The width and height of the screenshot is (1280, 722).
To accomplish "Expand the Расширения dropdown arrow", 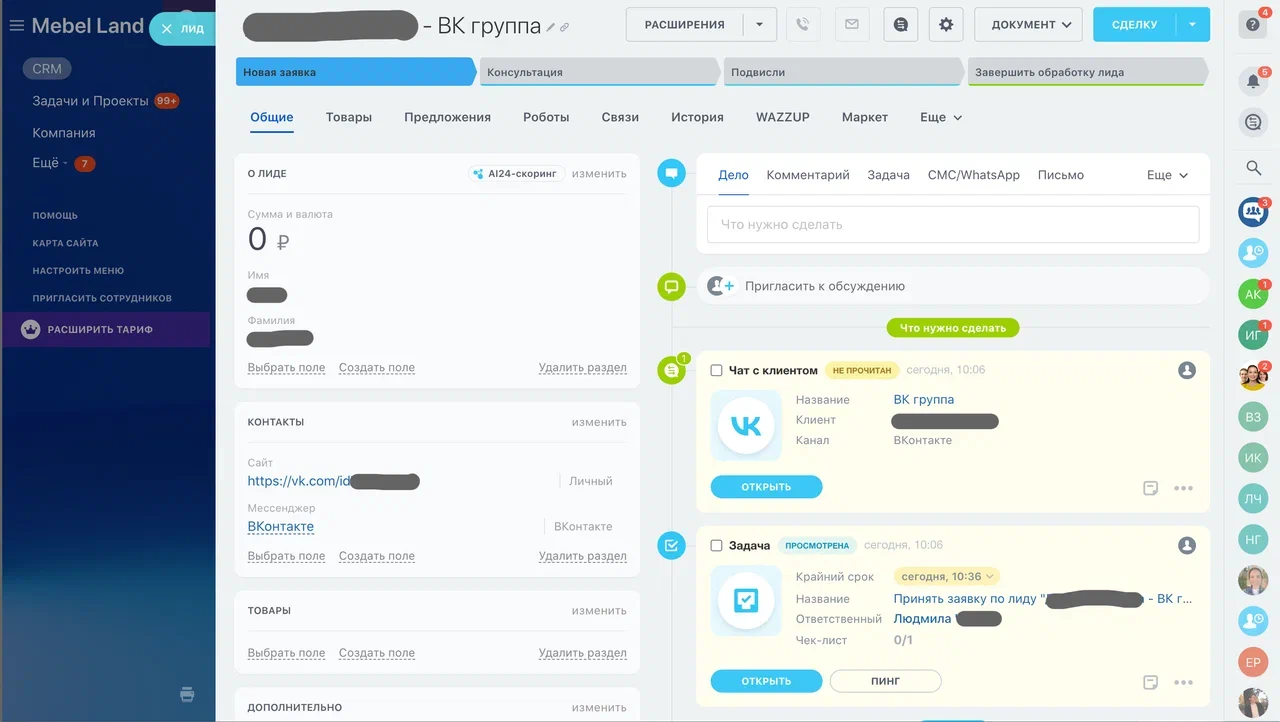I will (x=760, y=25).
